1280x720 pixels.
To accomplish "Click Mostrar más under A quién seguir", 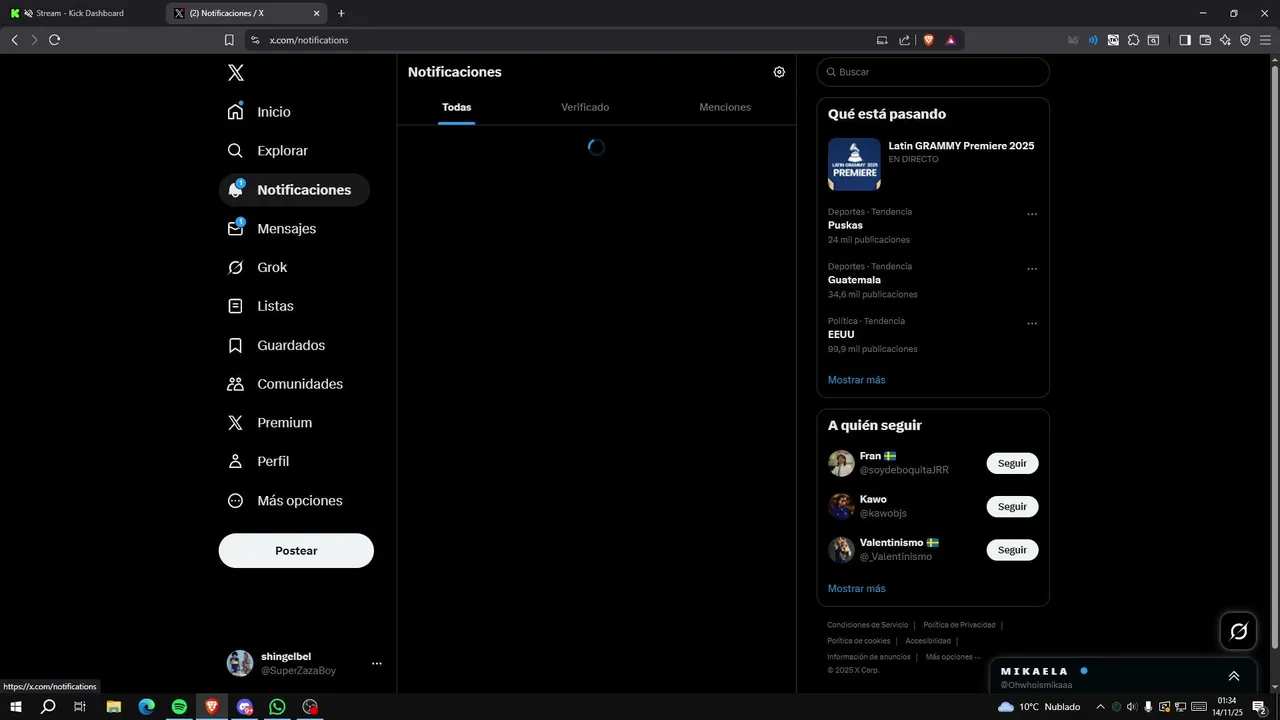I will (x=856, y=589).
